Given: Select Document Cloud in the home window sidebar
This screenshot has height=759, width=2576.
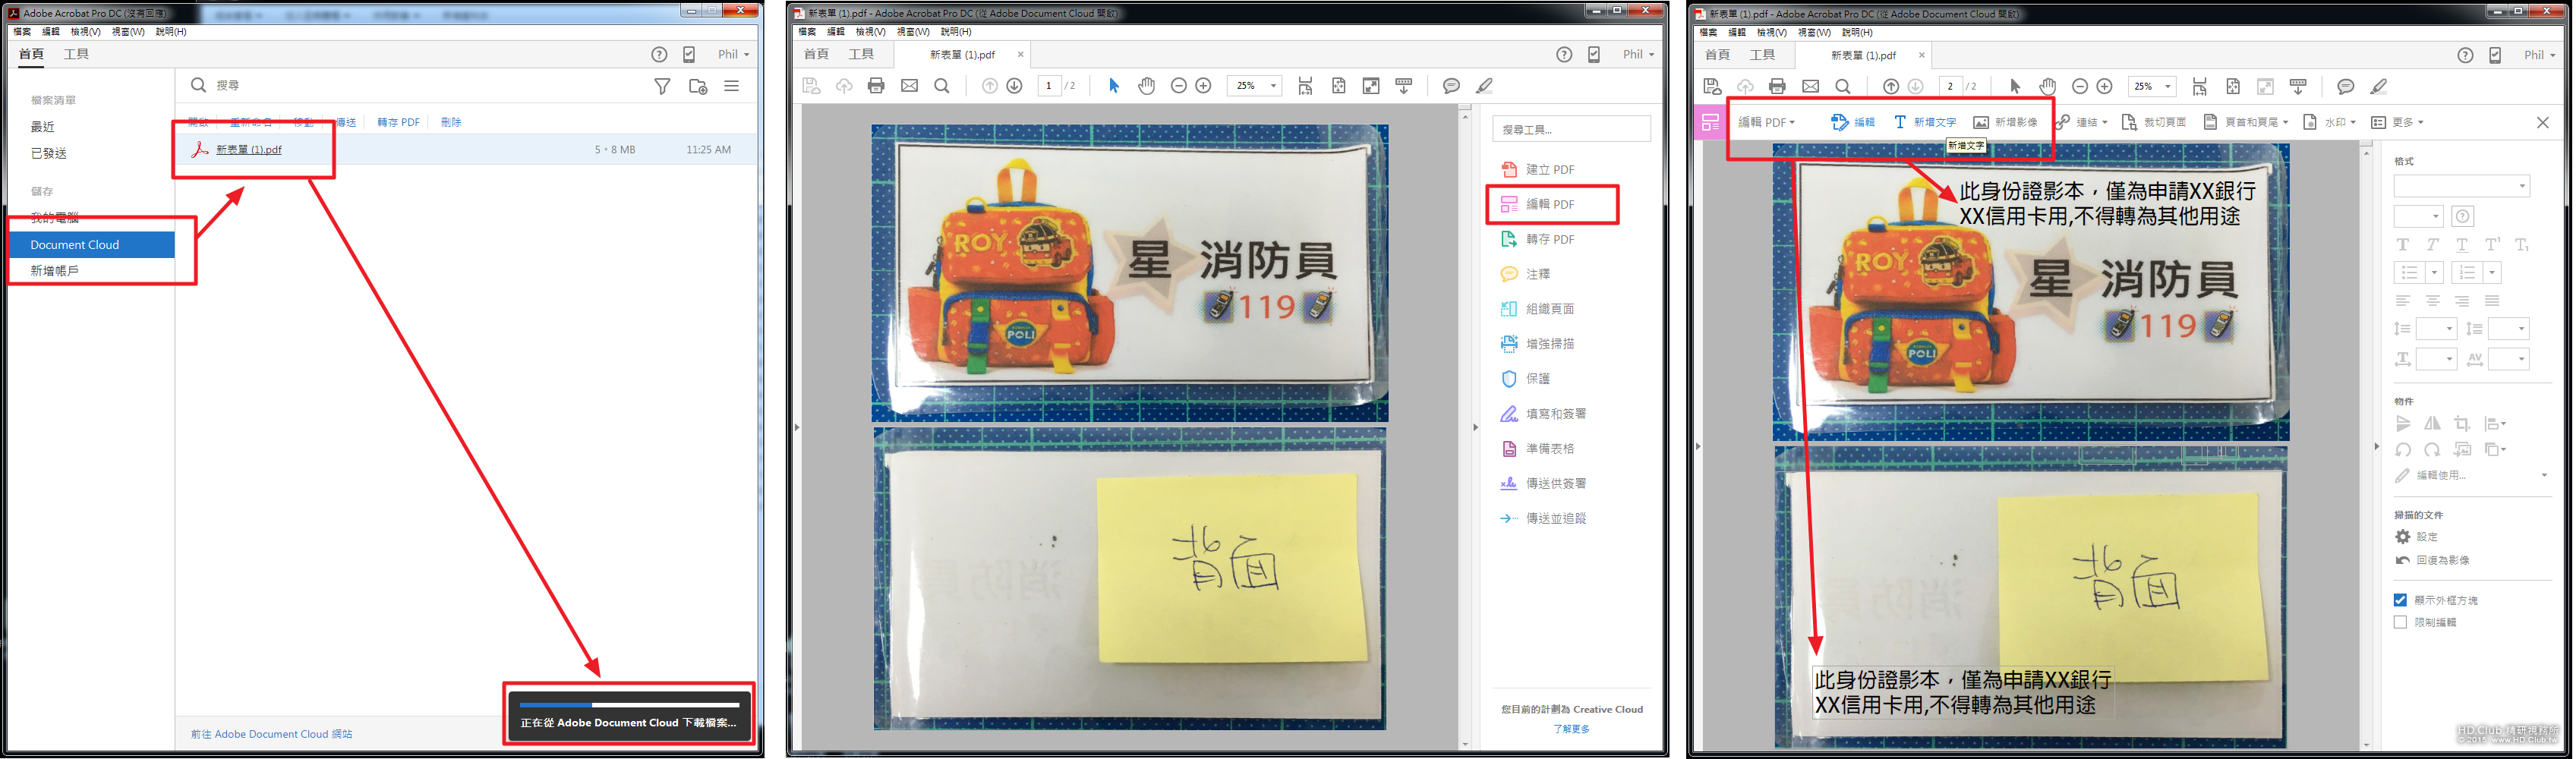Looking at the screenshot, I should pos(92,244).
